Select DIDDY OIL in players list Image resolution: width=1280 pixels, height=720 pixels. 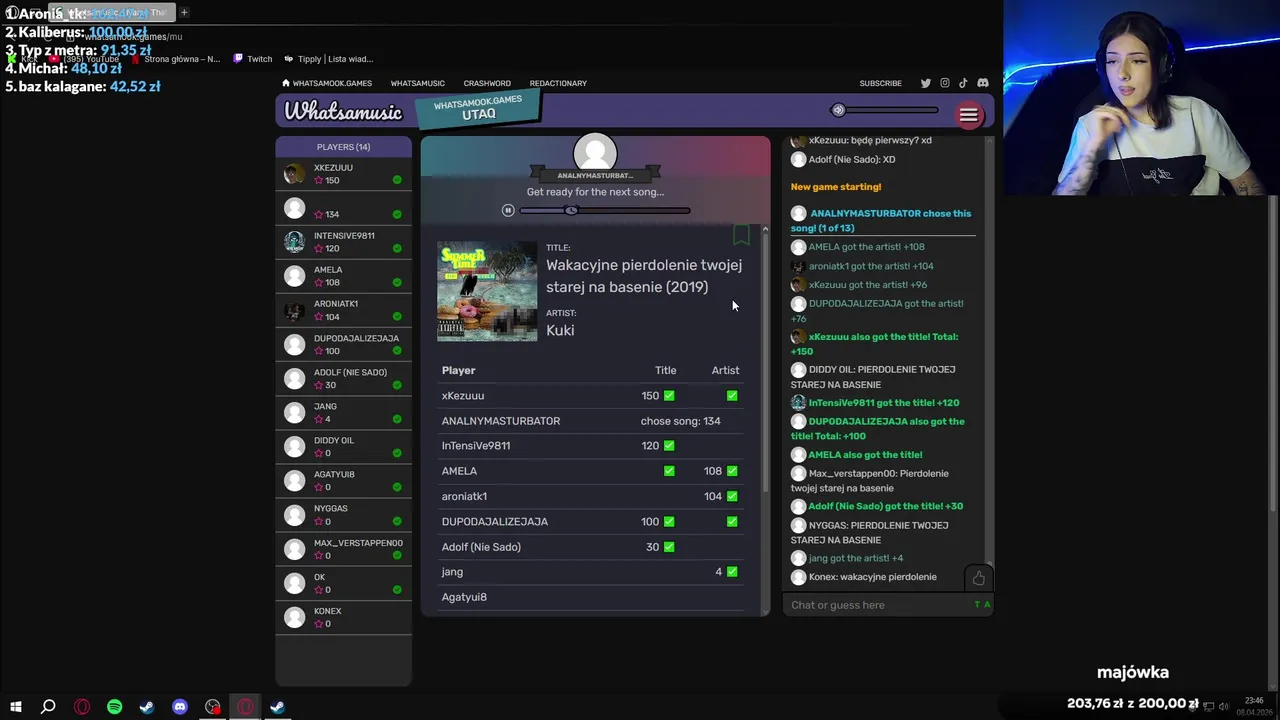343,446
